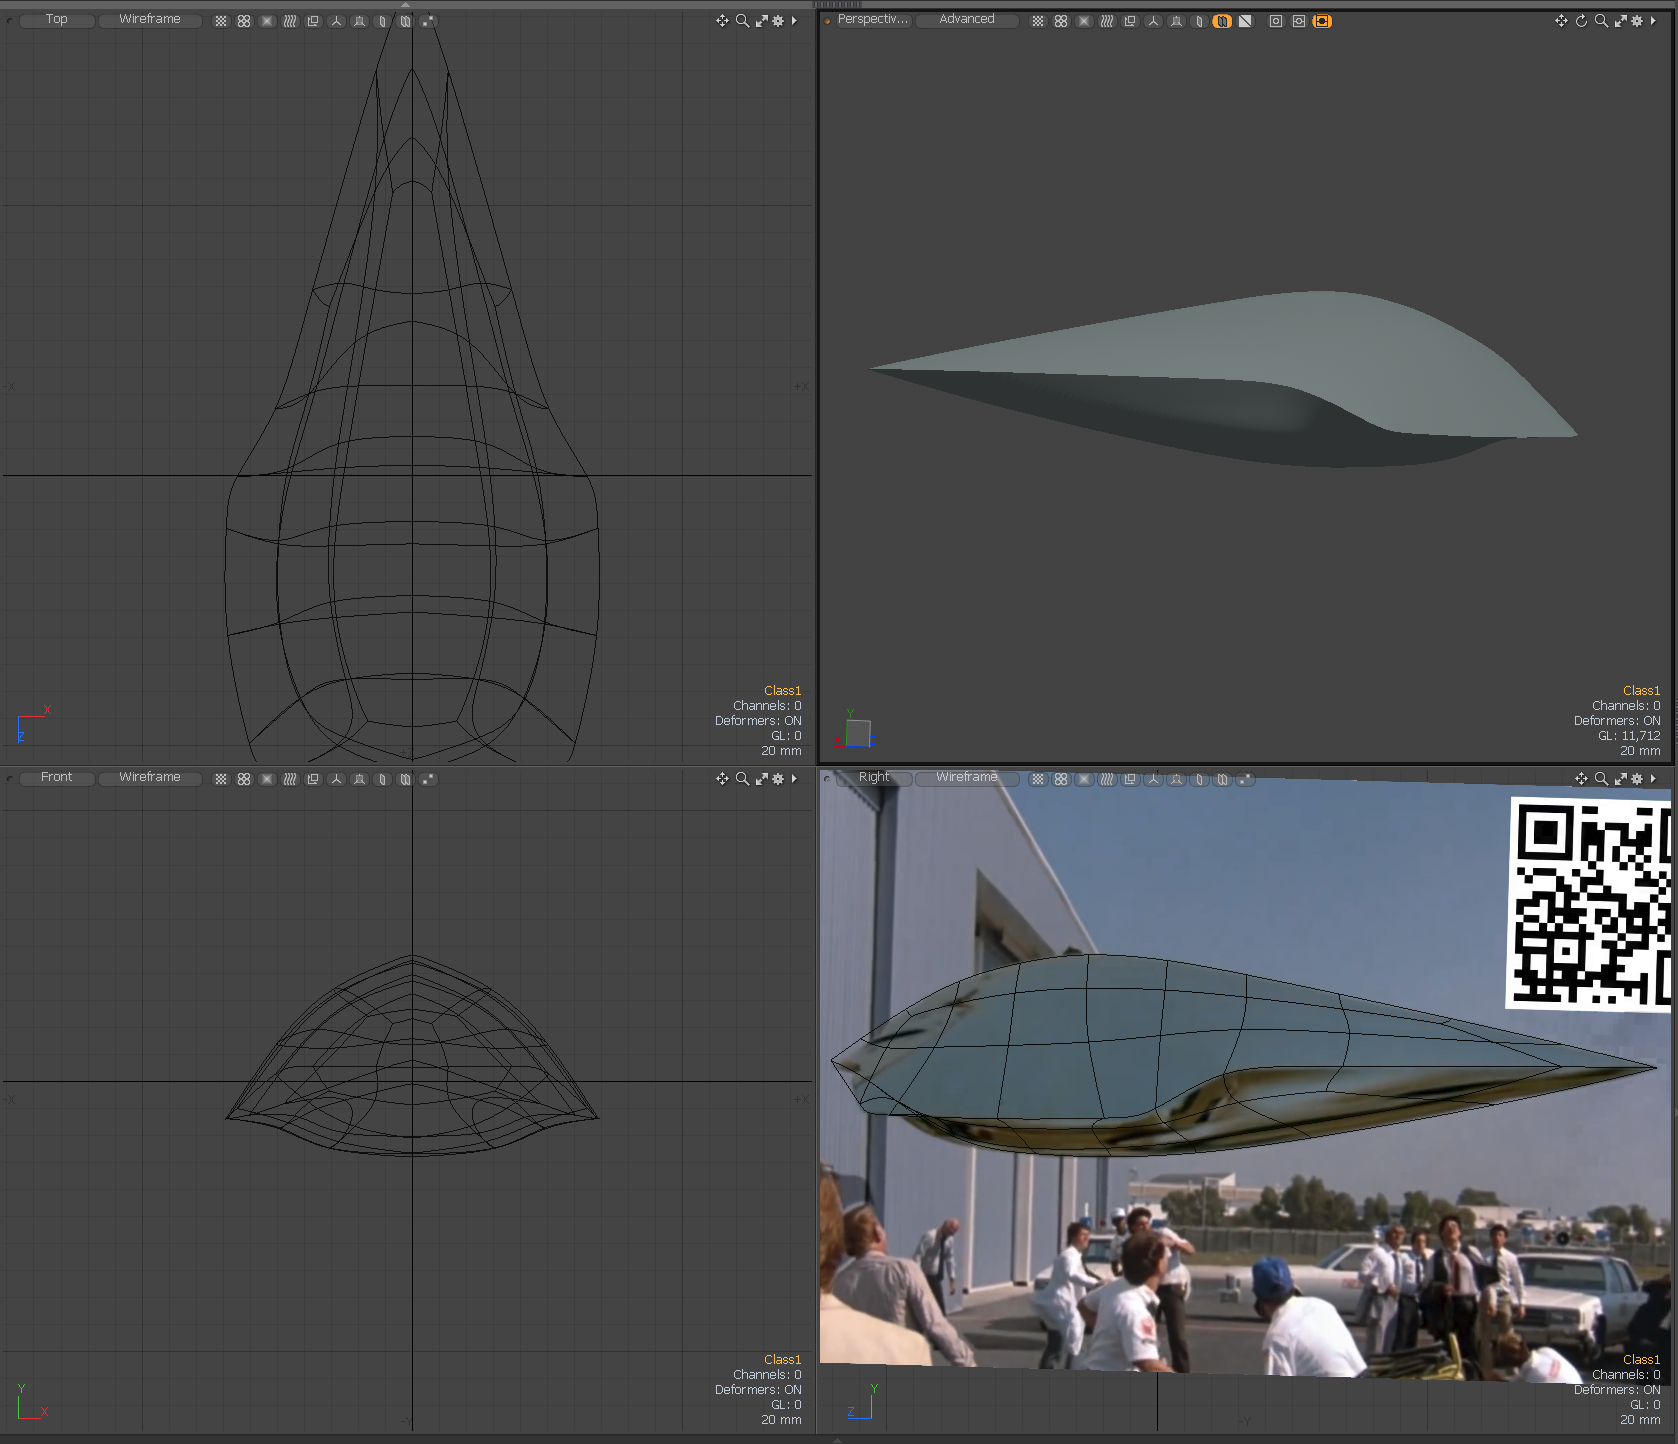Screen dimensions: 1678x1444
Task: Toggle overlapping squares icon in Top viewport toolbar
Action: (x=313, y=21)
